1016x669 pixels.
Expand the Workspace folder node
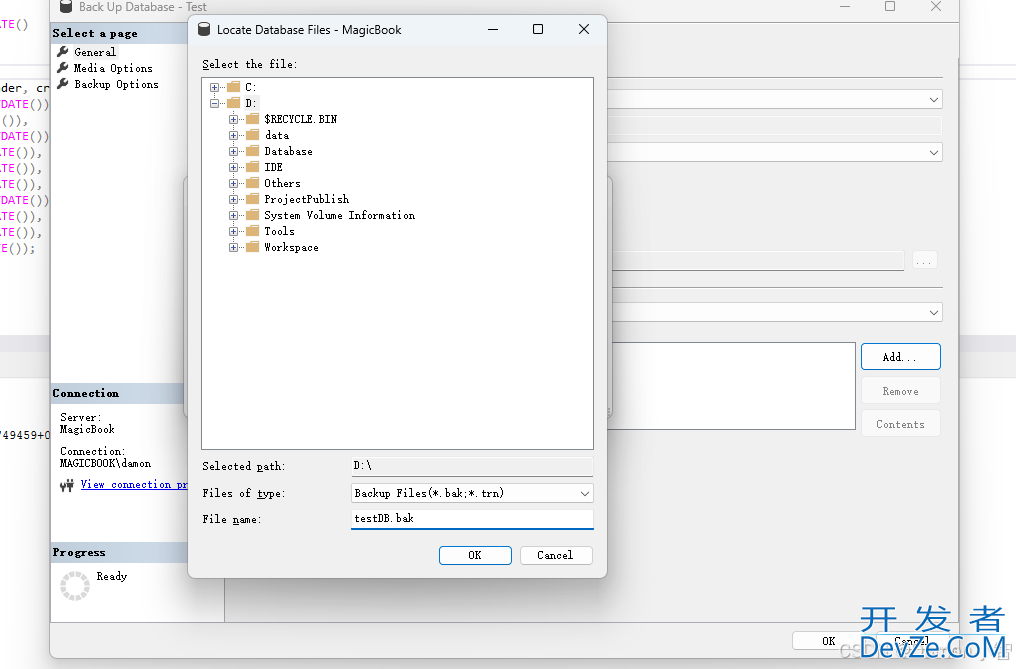pyautogui.click(x=233, y=247)
